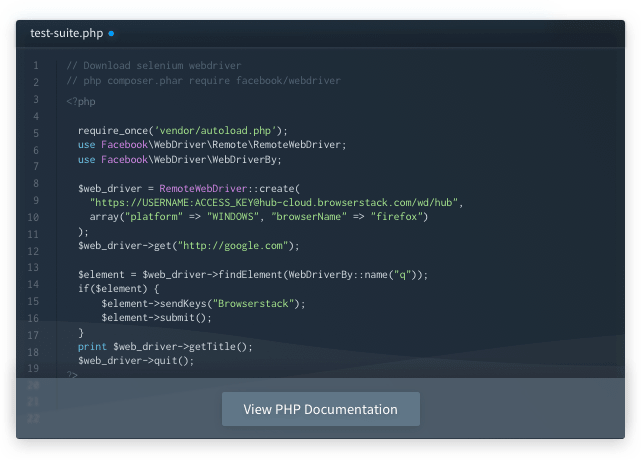Viewport: 641px width, 460px height.
Task: Click the sendKeys "Browserstack" line
Action: 203,304
